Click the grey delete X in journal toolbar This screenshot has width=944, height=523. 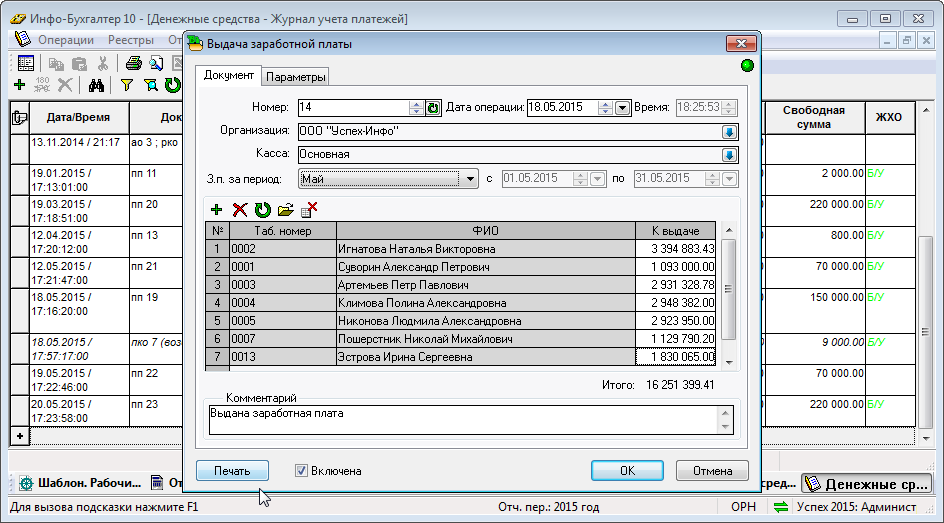64,85
